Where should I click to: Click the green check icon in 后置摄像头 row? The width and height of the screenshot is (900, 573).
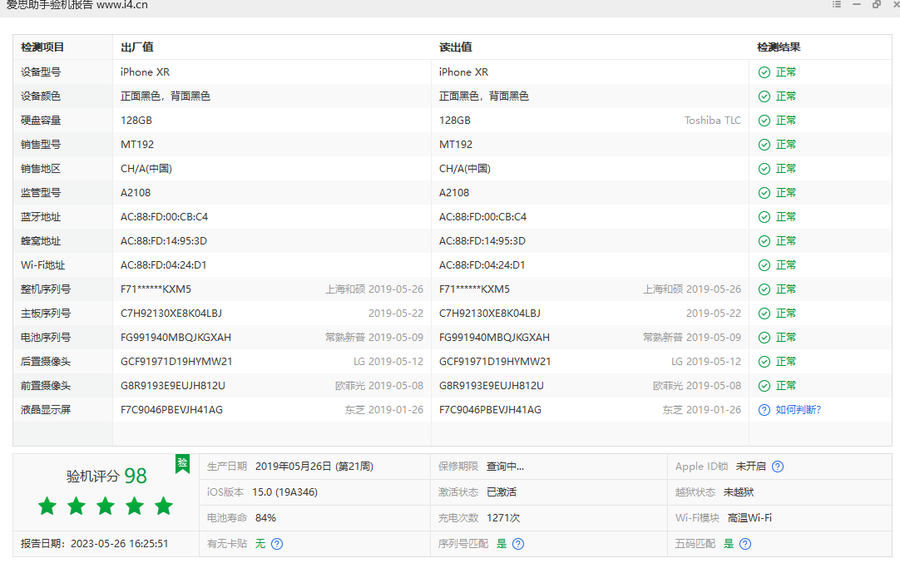click(764, 362)
